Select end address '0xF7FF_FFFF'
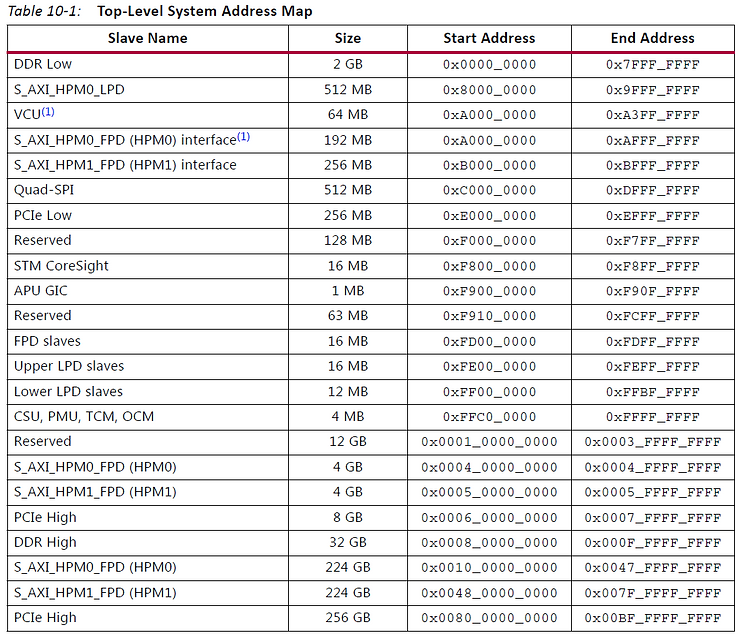The width and height of the screenshot is (740, 638). 653,241
